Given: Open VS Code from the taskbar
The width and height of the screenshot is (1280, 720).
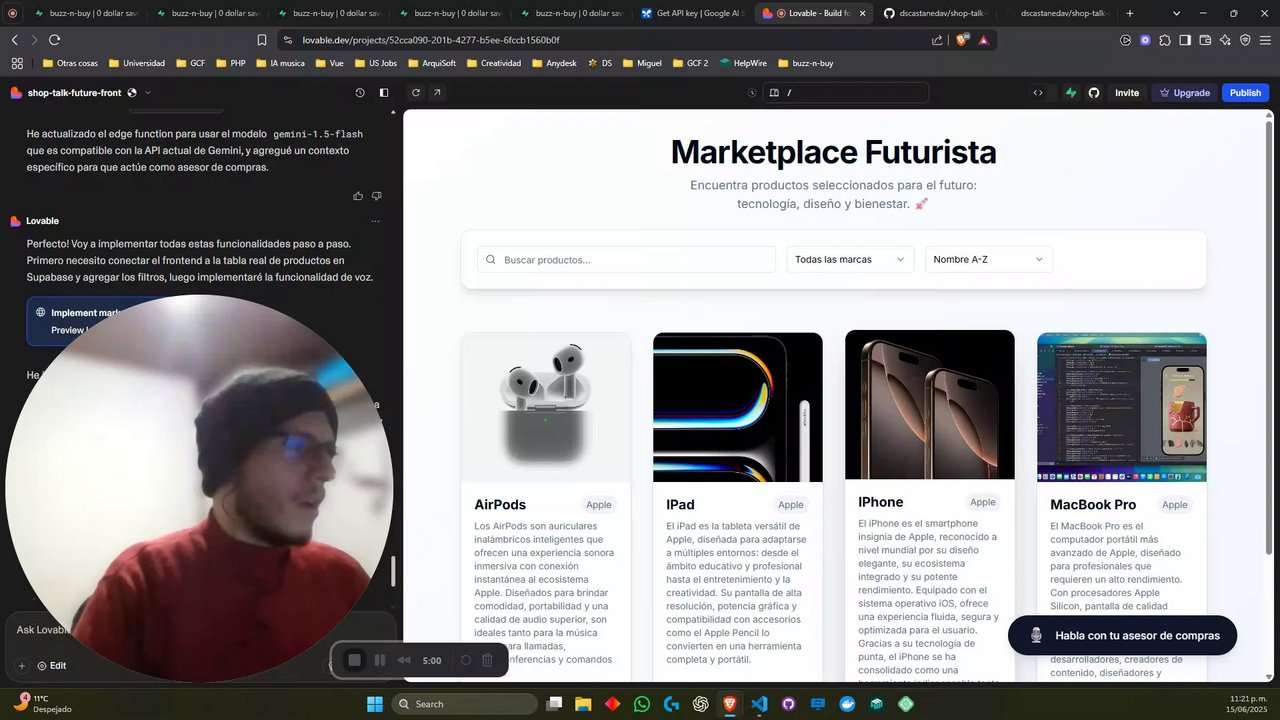Looking at the screenshot, I should pos(759,704).
